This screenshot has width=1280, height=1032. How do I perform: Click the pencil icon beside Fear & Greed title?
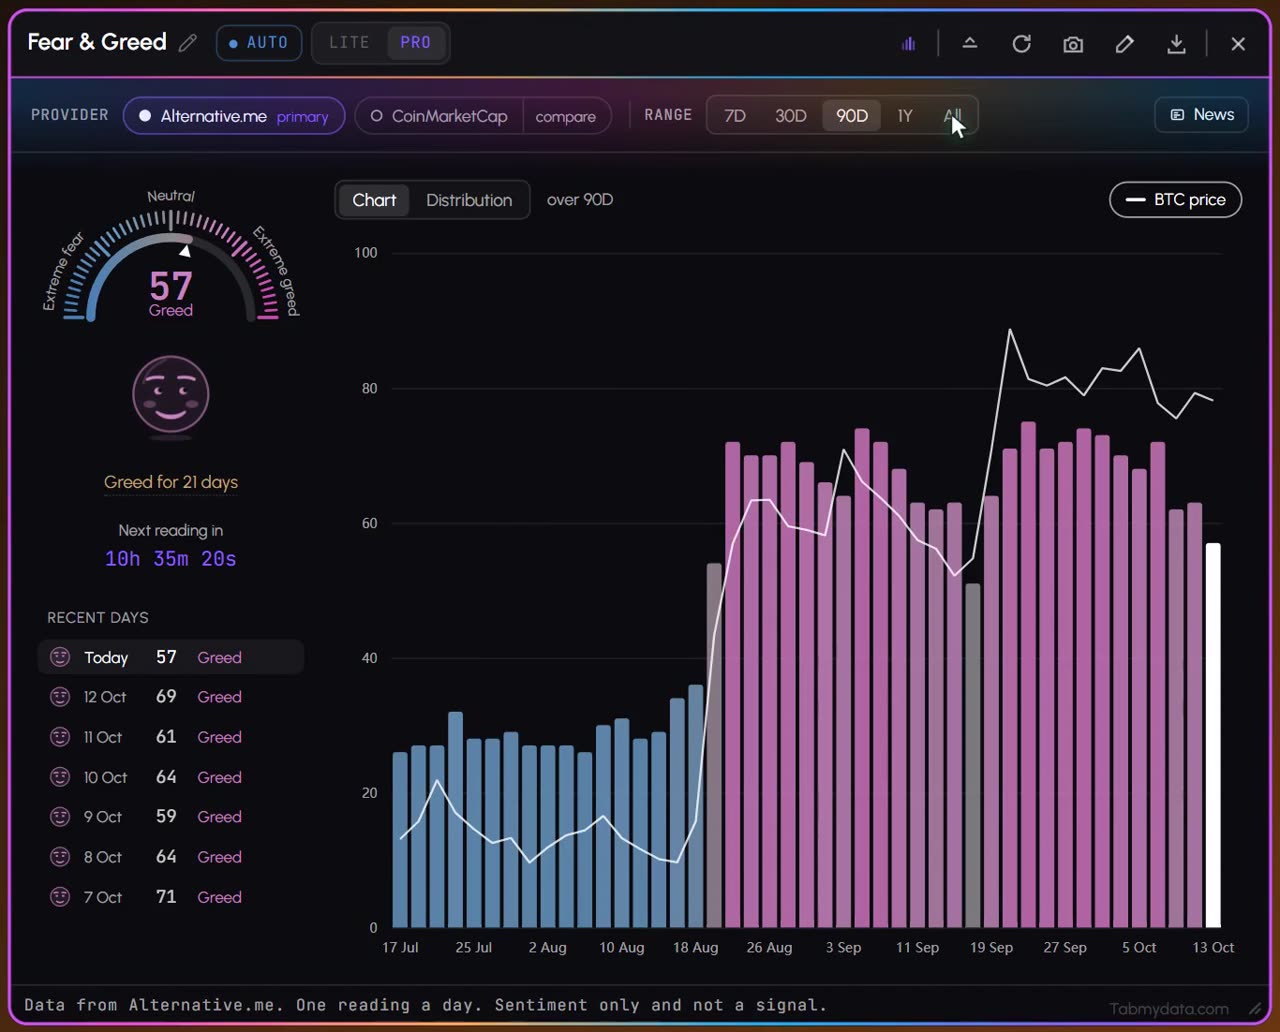pos(188,43)
